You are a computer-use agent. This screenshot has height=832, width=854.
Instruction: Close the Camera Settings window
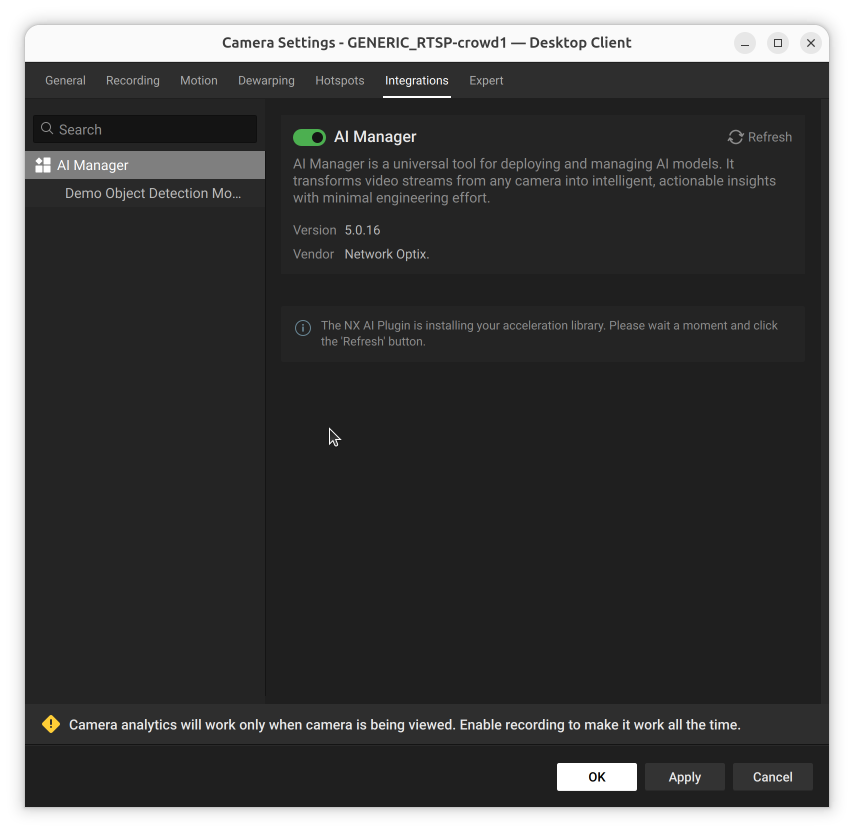coord(810,43)
